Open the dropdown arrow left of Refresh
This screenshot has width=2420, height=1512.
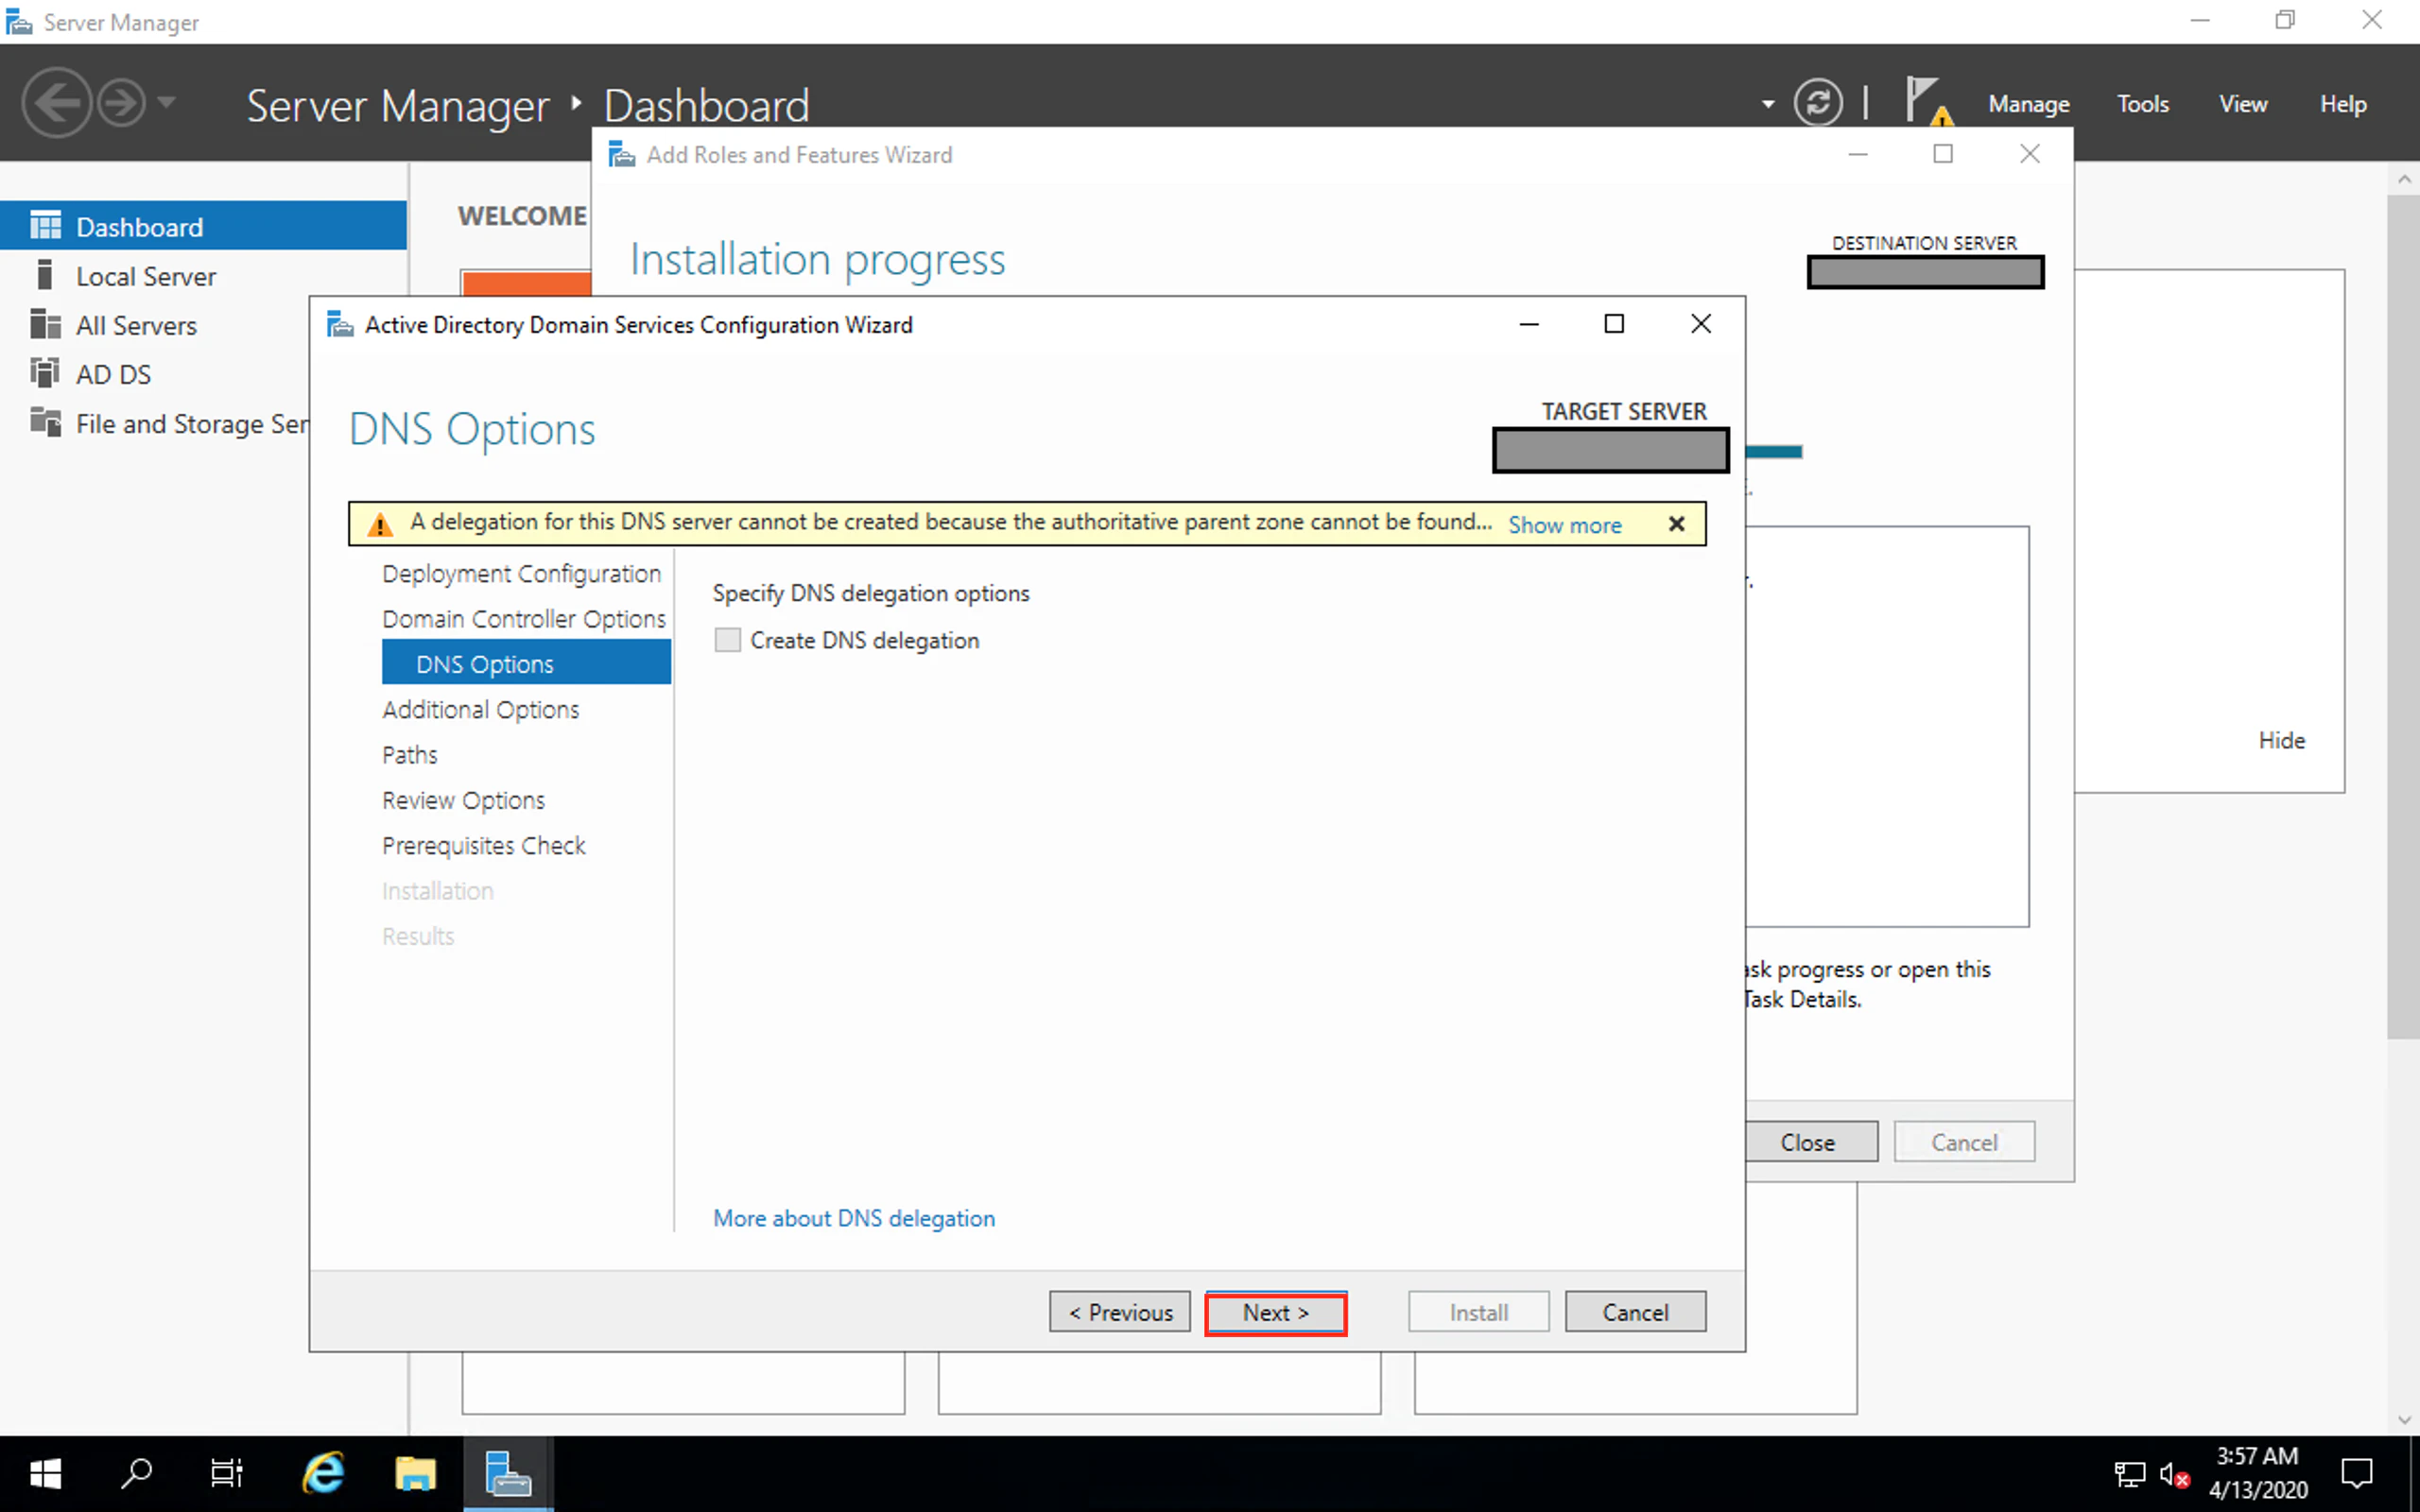pyautogui.click(x=1768, y=104)
